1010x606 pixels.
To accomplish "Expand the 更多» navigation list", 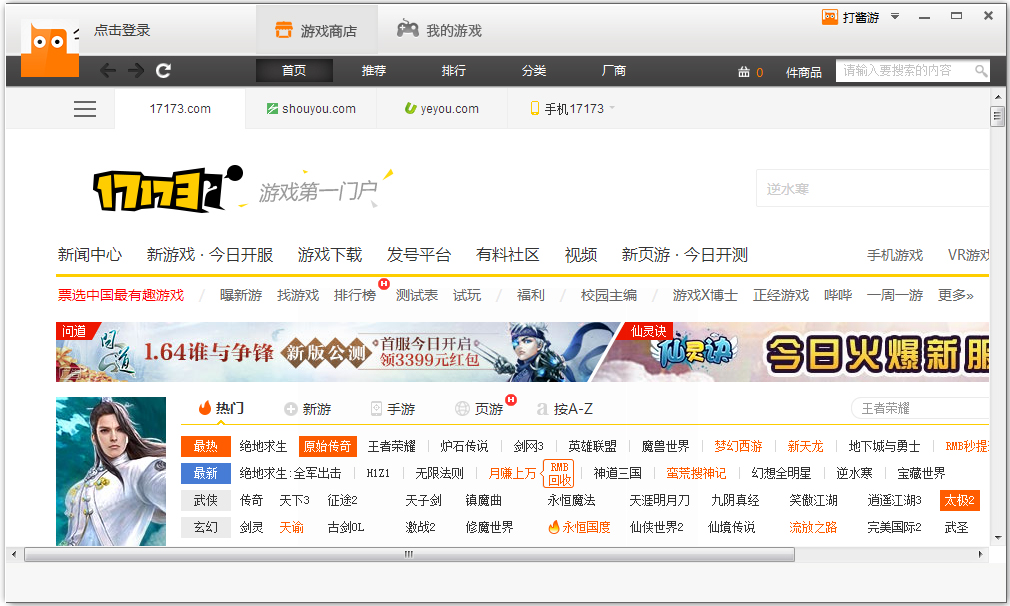I will pos(955,295).
